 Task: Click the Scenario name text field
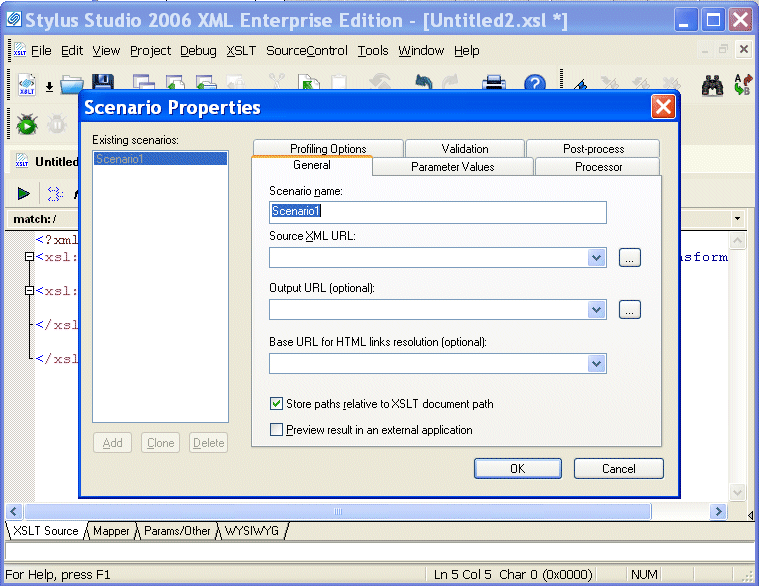click(x=437, y=212)
